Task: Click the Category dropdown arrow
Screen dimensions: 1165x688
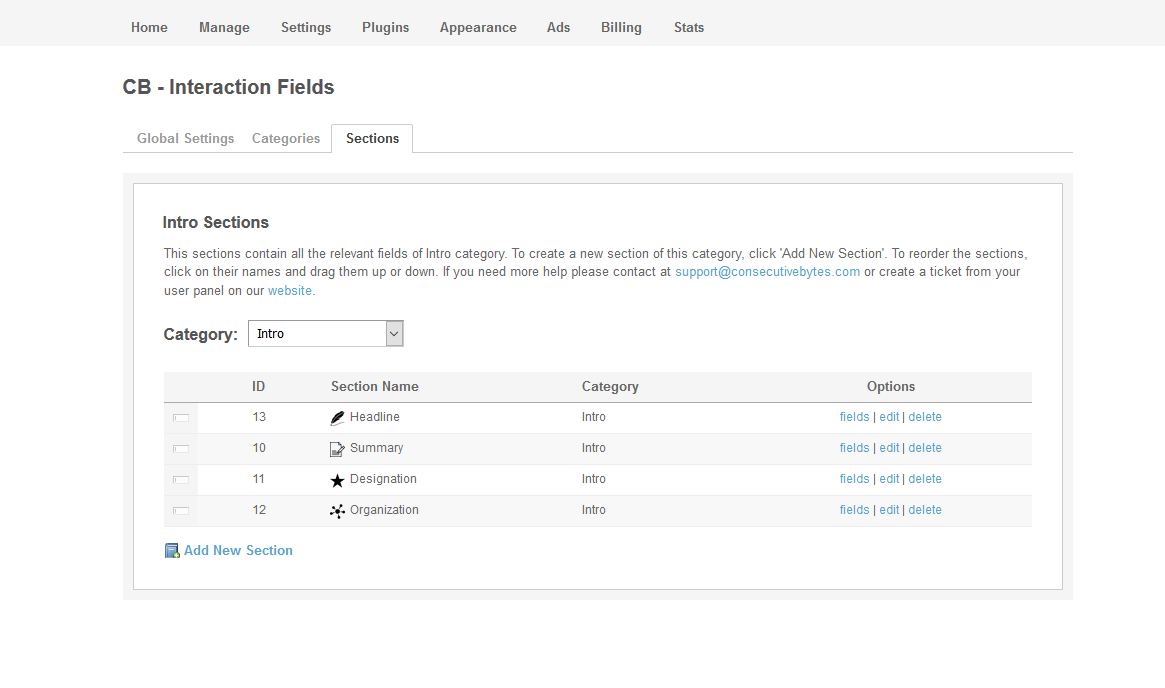Action: 393,333
